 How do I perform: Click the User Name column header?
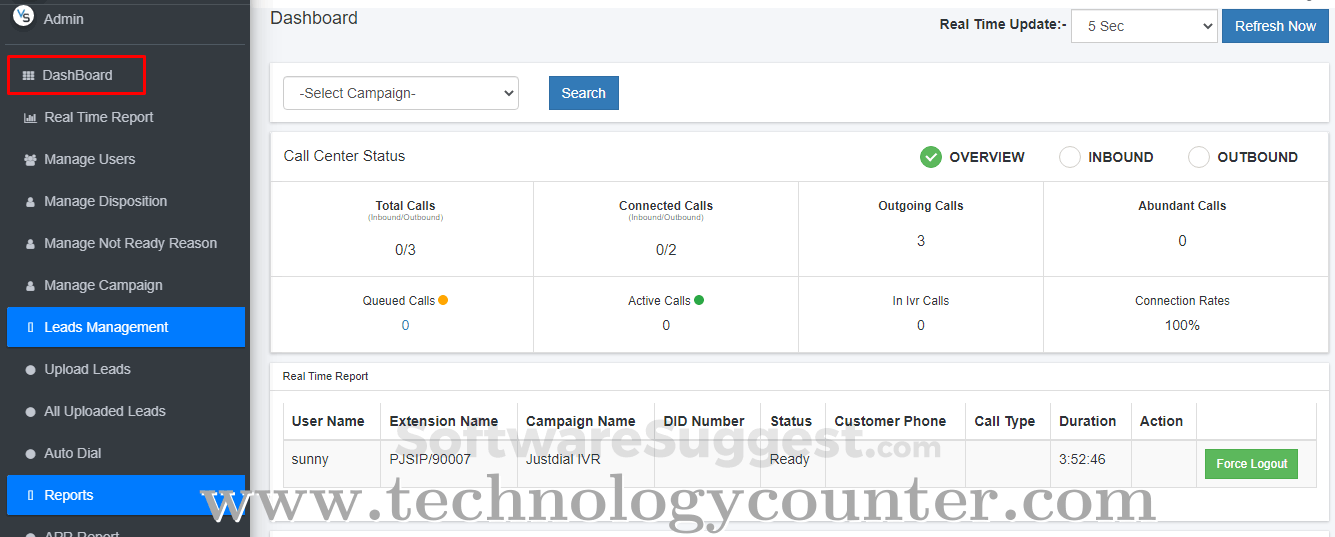pyautogui.click(x=328, y=421)
